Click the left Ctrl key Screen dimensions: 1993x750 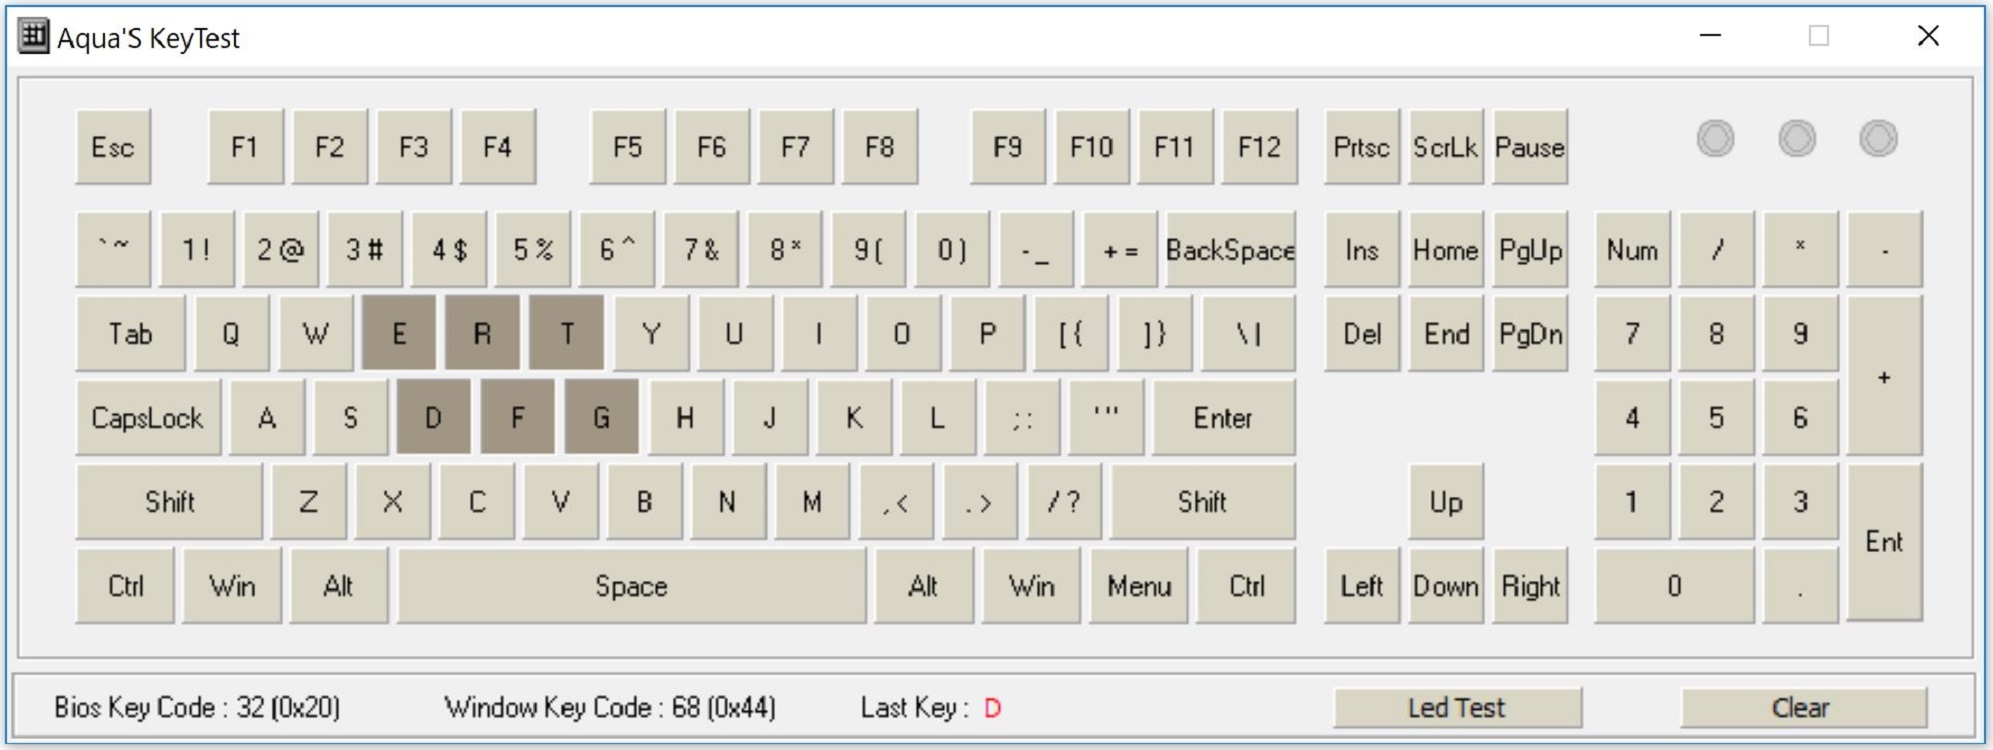[126, 585]
